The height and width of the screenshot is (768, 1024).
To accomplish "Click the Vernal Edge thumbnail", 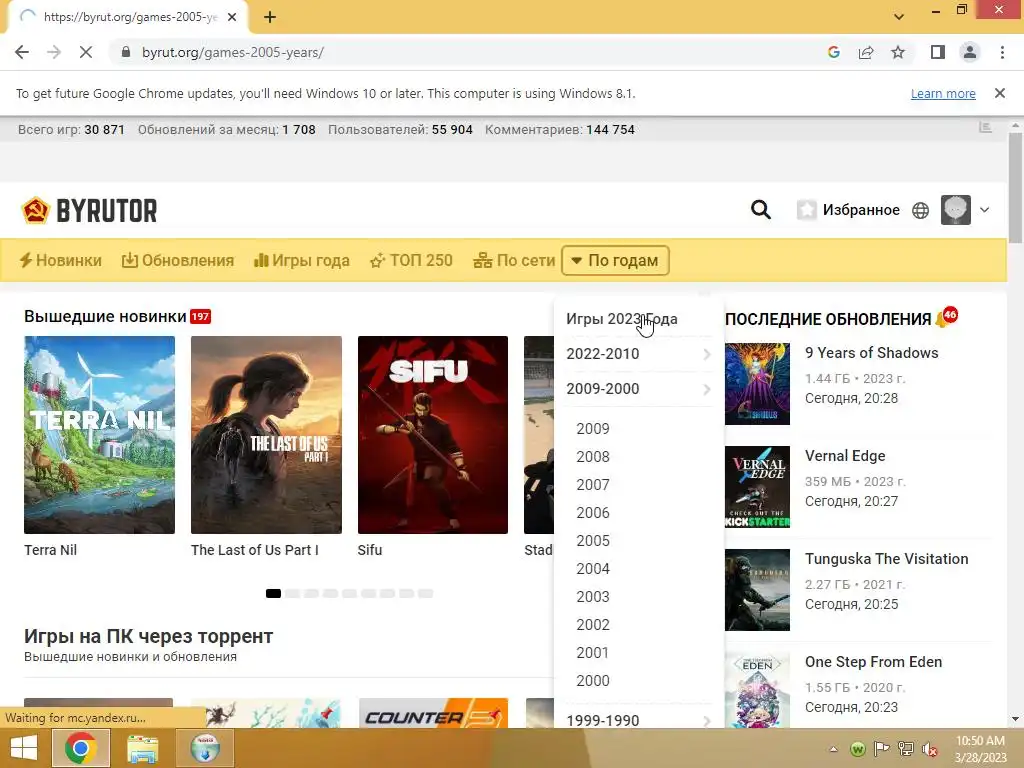I will click(758, 487).
